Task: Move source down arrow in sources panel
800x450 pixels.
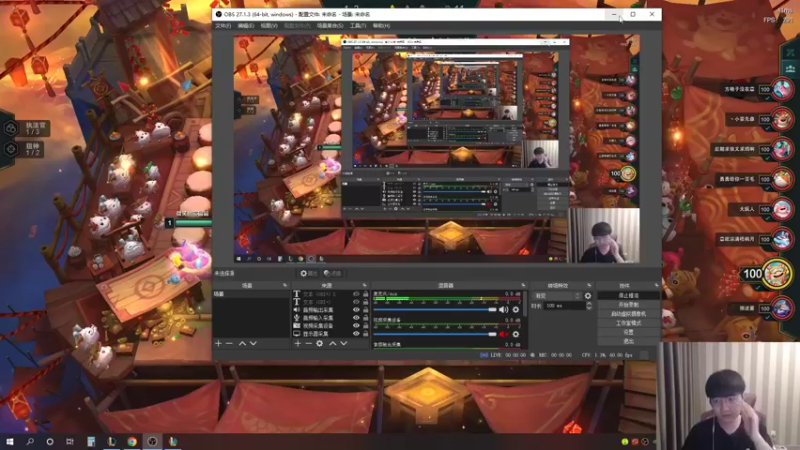Action: [343, 344]
